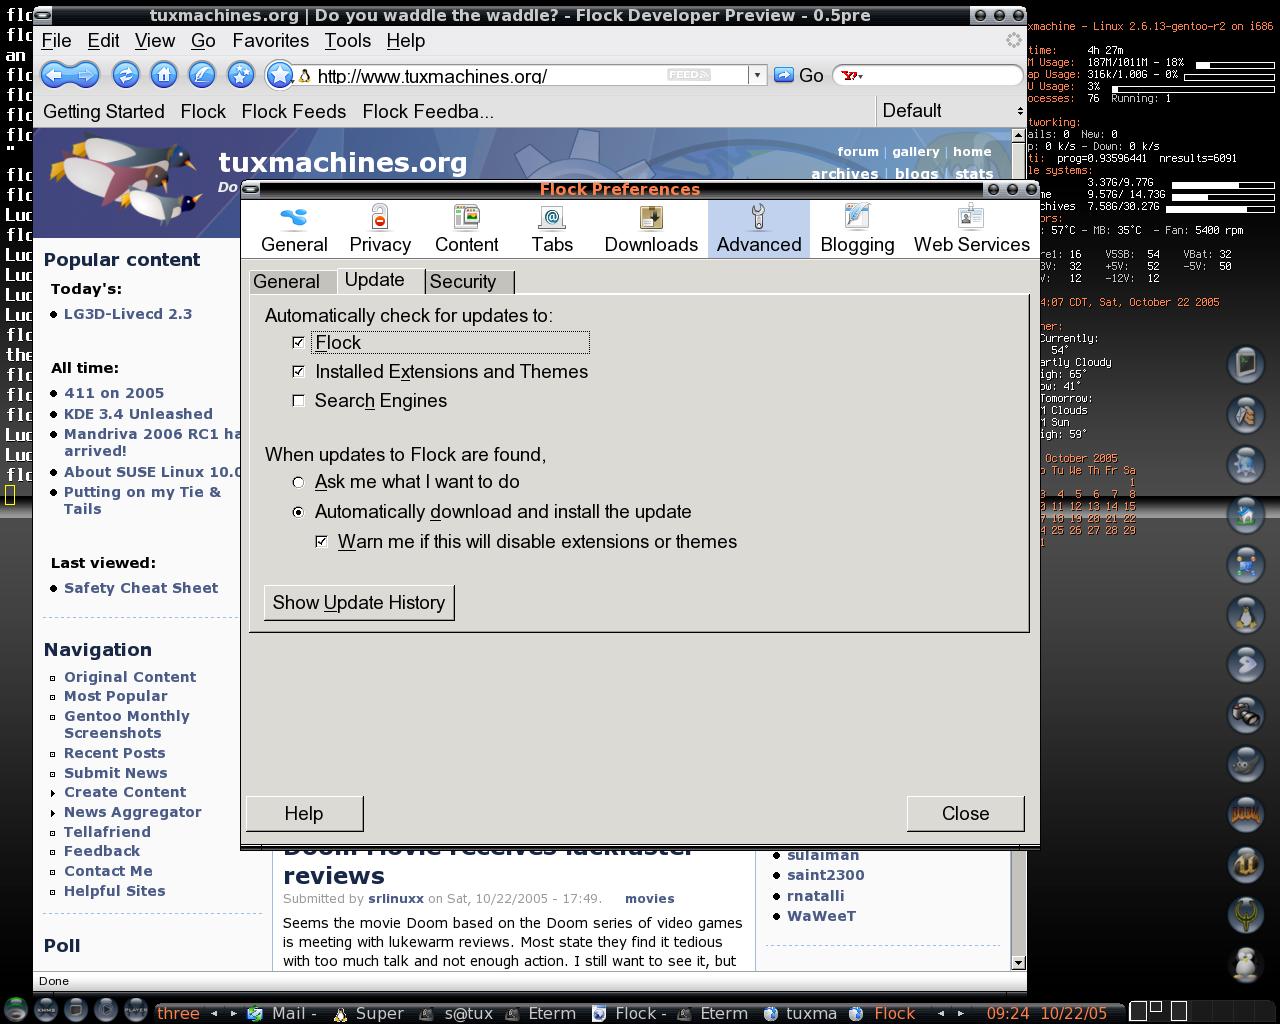Go to the browser home page icon

coord(164,75)
